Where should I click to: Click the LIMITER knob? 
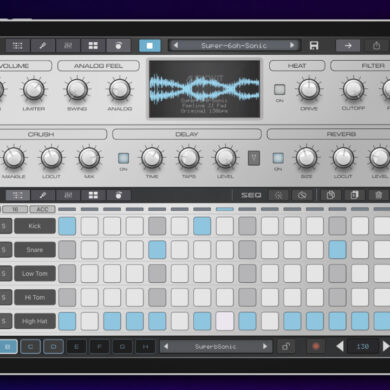tap(34, 89)
